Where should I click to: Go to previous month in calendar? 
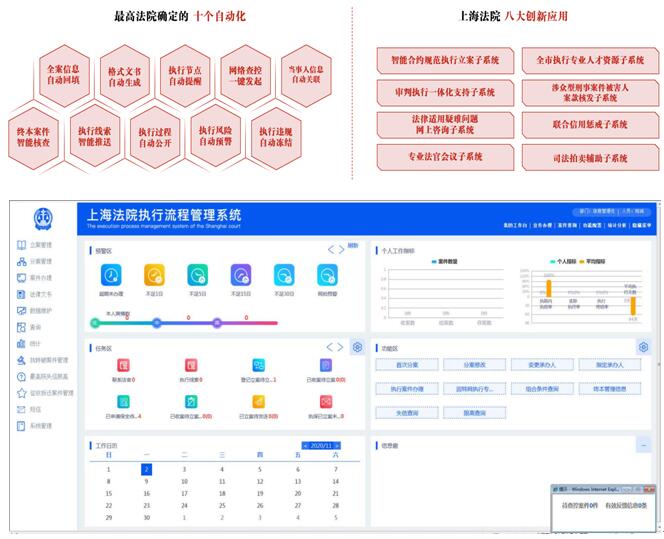(x=306, y=445)
